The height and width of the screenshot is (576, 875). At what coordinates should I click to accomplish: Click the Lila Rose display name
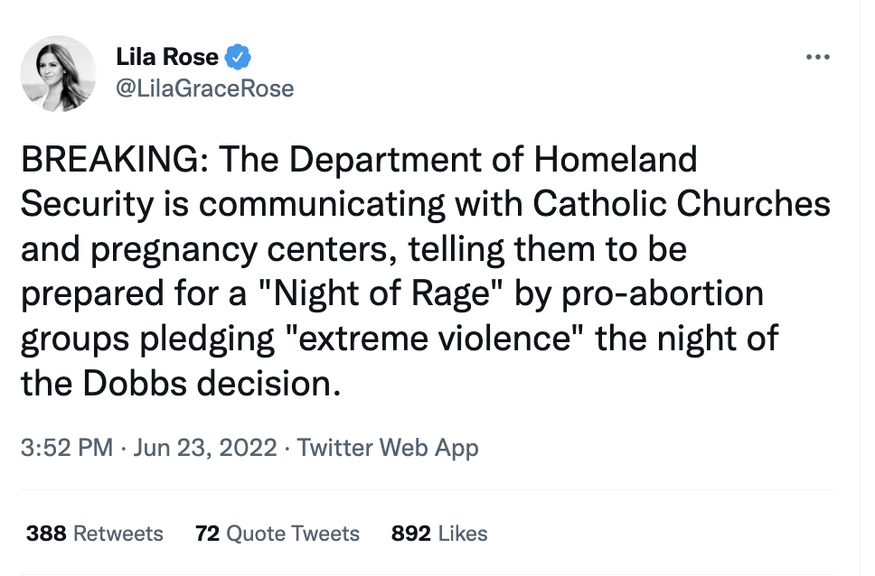pyautogui.click(x=167, y=57)
